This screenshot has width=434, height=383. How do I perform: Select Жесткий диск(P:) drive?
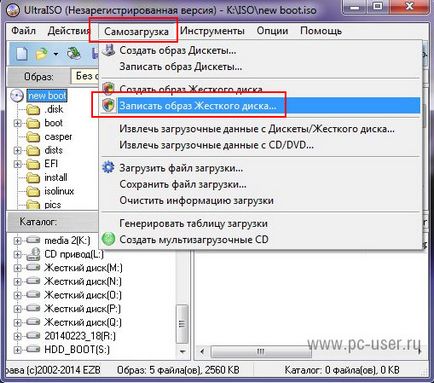[x=82, y=309]
